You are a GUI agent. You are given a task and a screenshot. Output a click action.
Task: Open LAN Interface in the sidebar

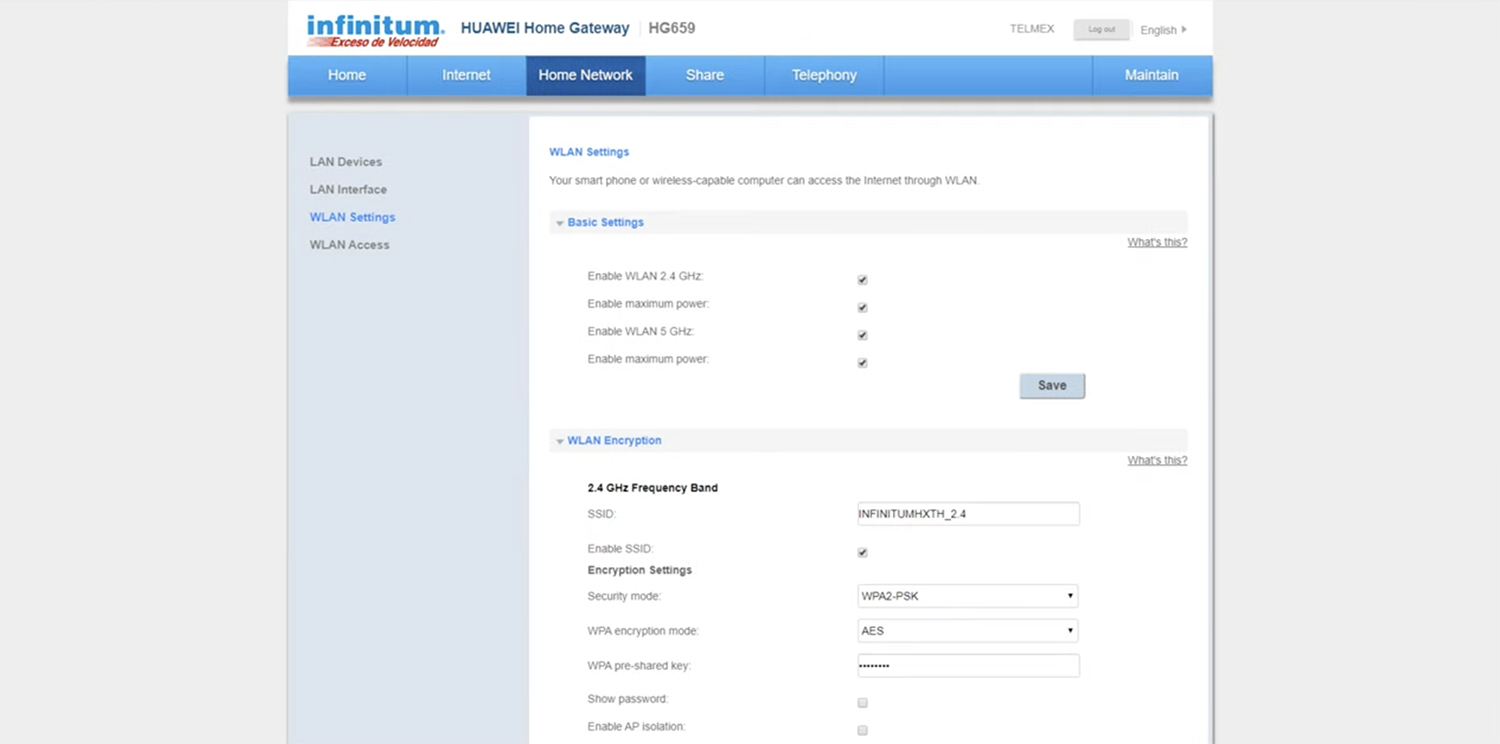348,189
